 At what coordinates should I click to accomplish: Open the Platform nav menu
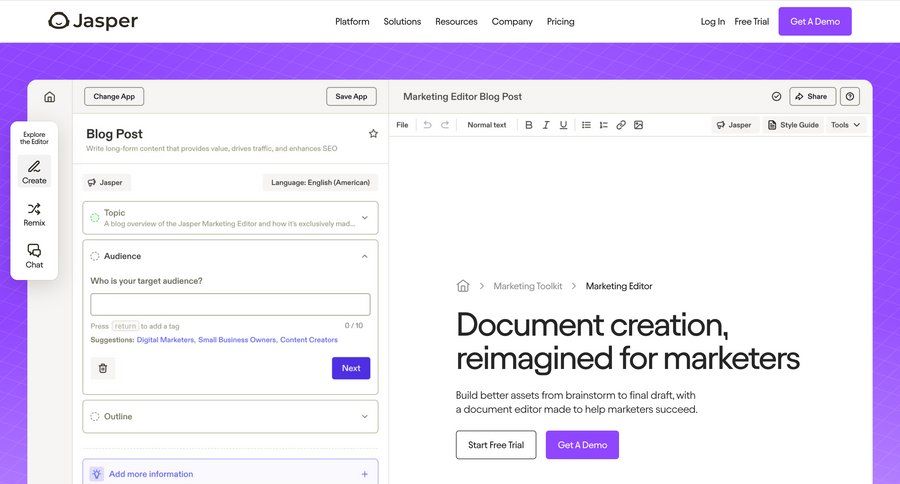click(352, 21)
